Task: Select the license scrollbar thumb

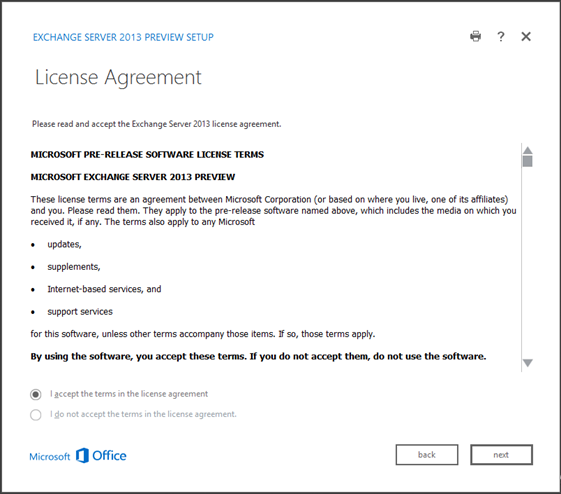Action: click(x=527, y=161)
